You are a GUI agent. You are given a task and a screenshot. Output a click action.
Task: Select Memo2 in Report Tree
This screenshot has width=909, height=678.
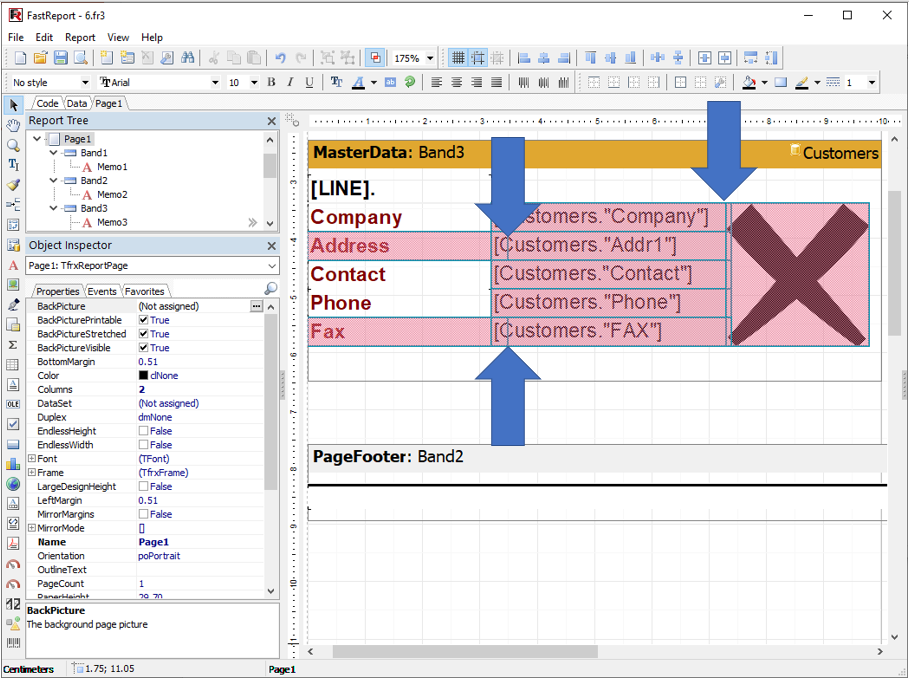(x=112, y=195)
